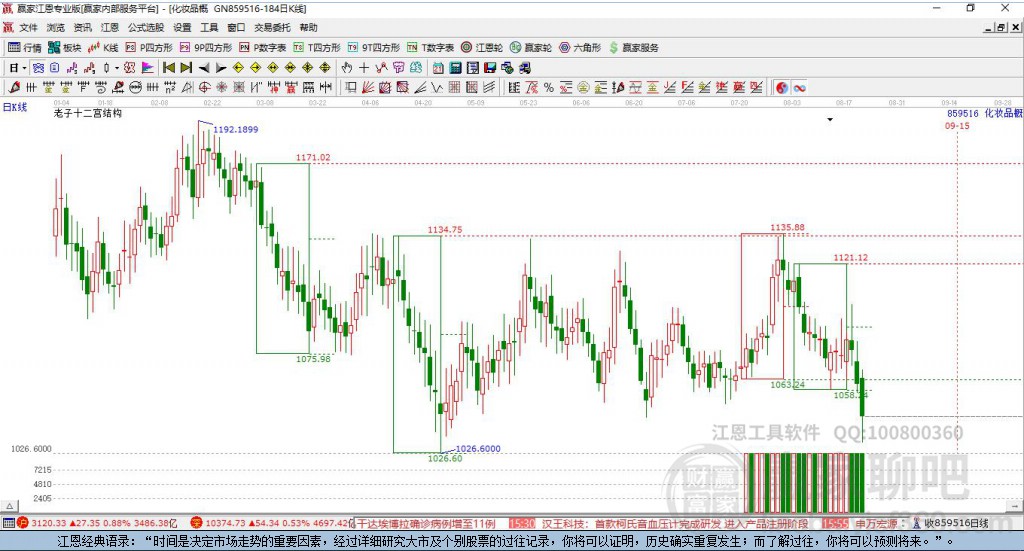The image size is (1024, 551).
Task: Open the 浏览 menu
Action: pos(56,27)
